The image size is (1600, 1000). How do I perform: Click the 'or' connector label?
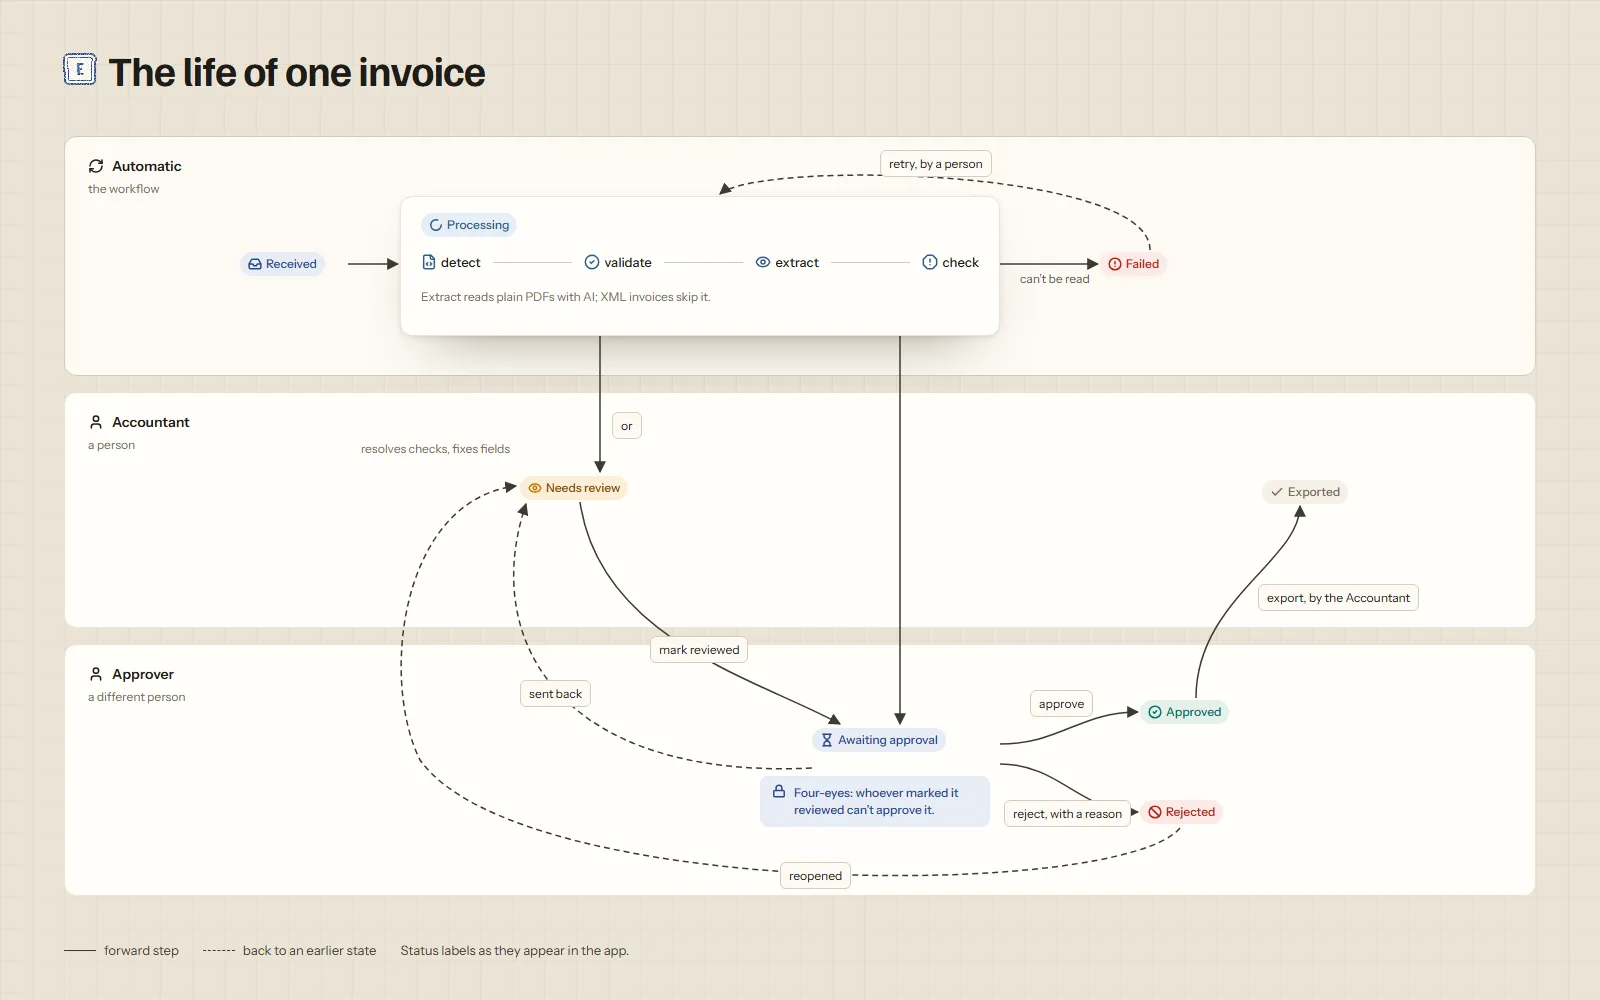[627, 426]
